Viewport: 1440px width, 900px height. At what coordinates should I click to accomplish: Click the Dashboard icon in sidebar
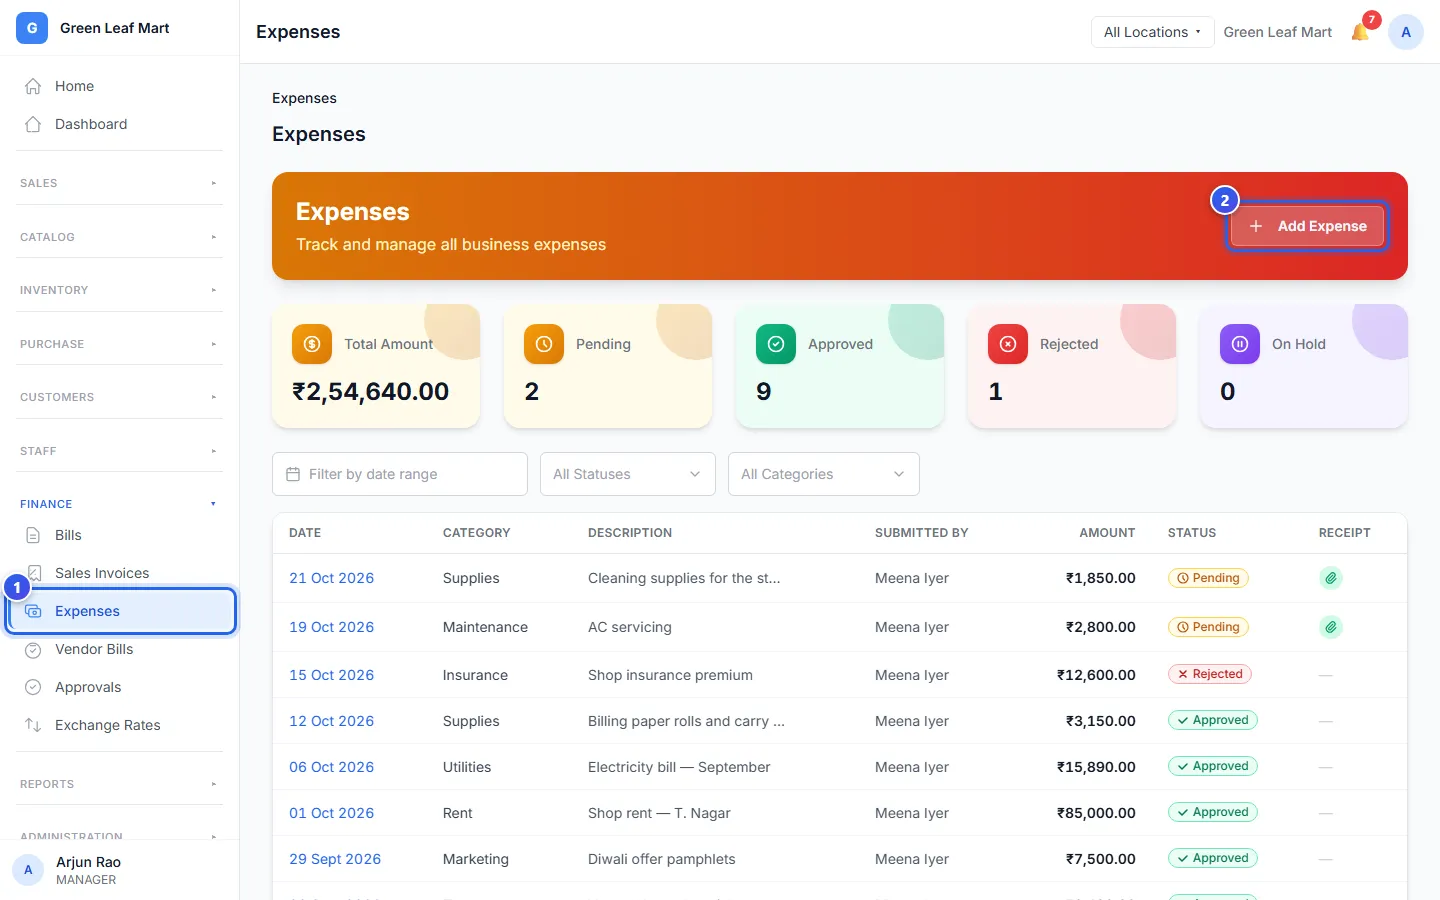coord(33,124)
